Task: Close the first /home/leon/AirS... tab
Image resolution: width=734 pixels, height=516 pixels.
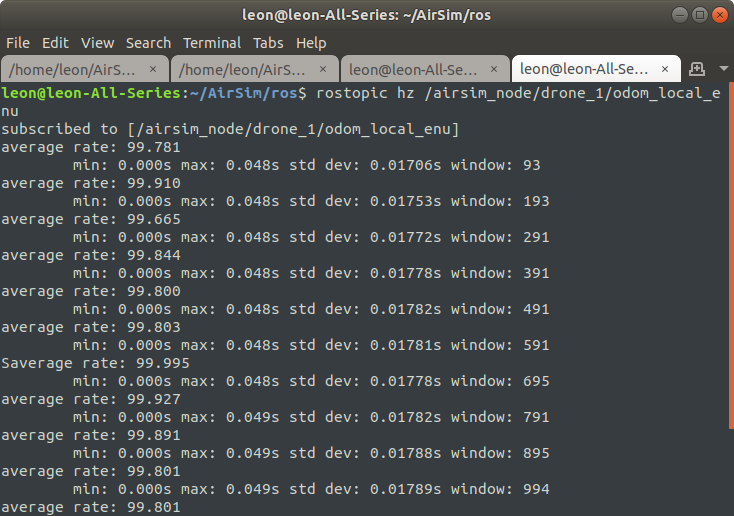Action: pyautogui.click(x=153, y=69)
